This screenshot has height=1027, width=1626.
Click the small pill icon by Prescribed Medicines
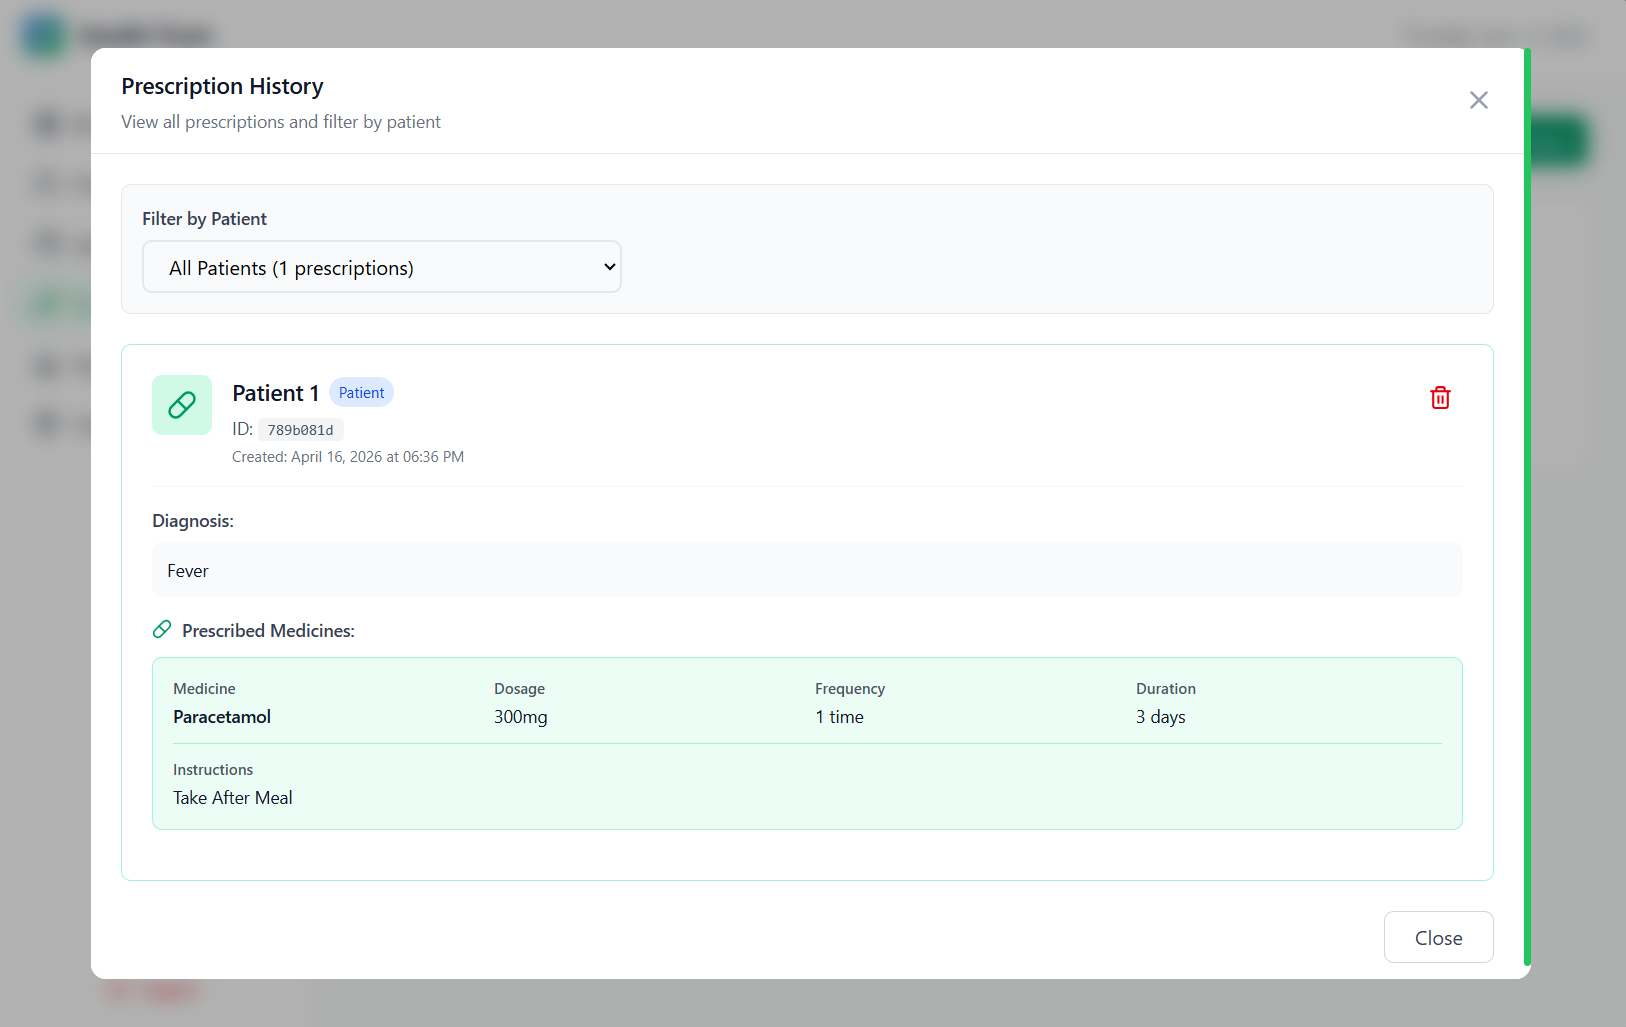point(162,630)
